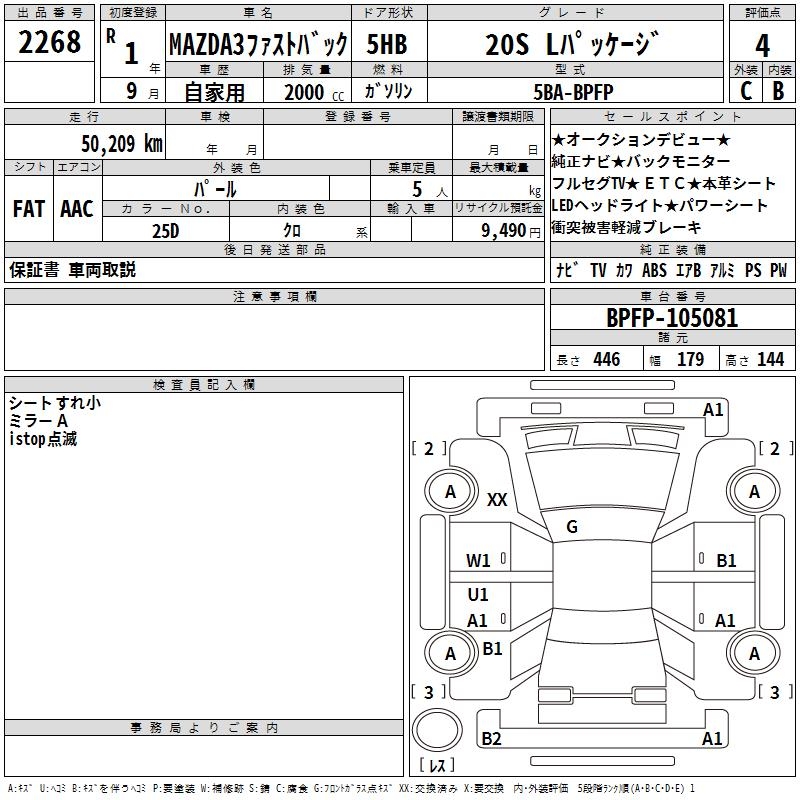Click the PS equipment label
The height and width of the screenshot is (800, 800).
point(753,270)
